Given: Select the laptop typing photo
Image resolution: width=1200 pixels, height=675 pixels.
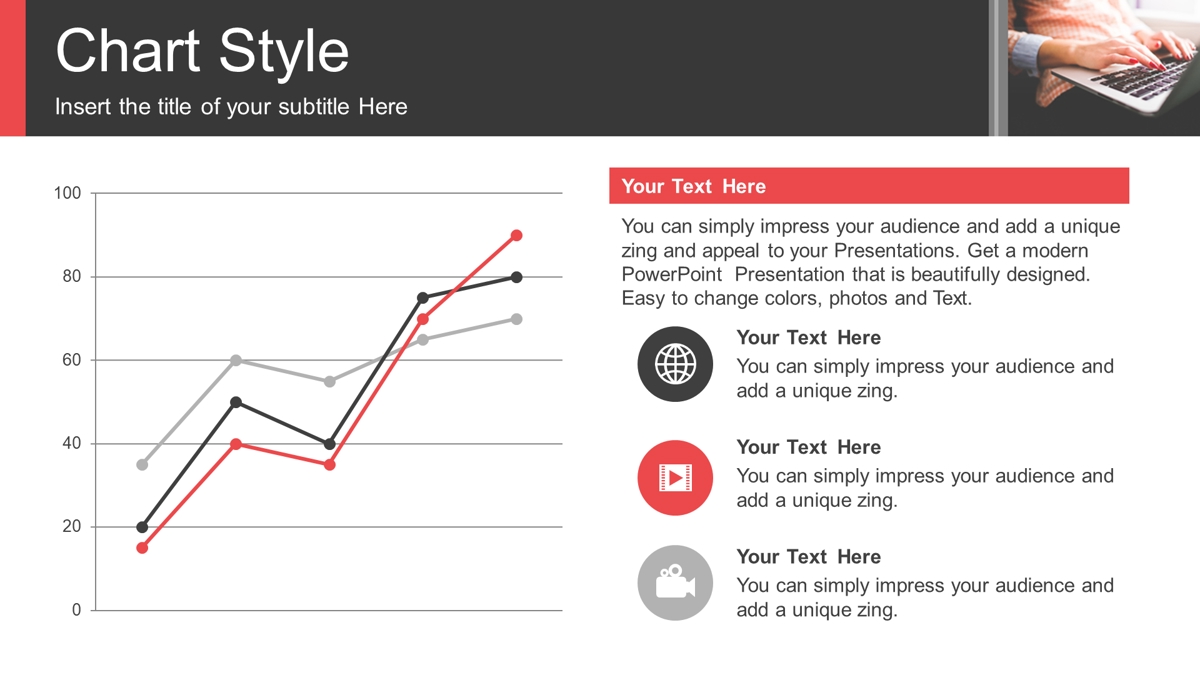Looking at the screenshot, I should (1104, 68).
